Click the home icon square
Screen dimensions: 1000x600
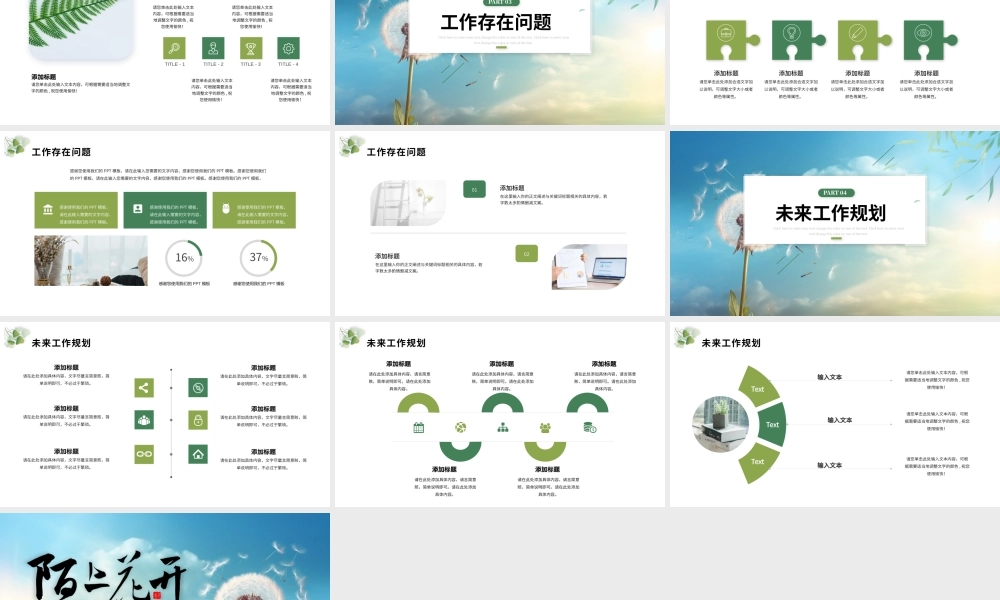pos(198,454)
